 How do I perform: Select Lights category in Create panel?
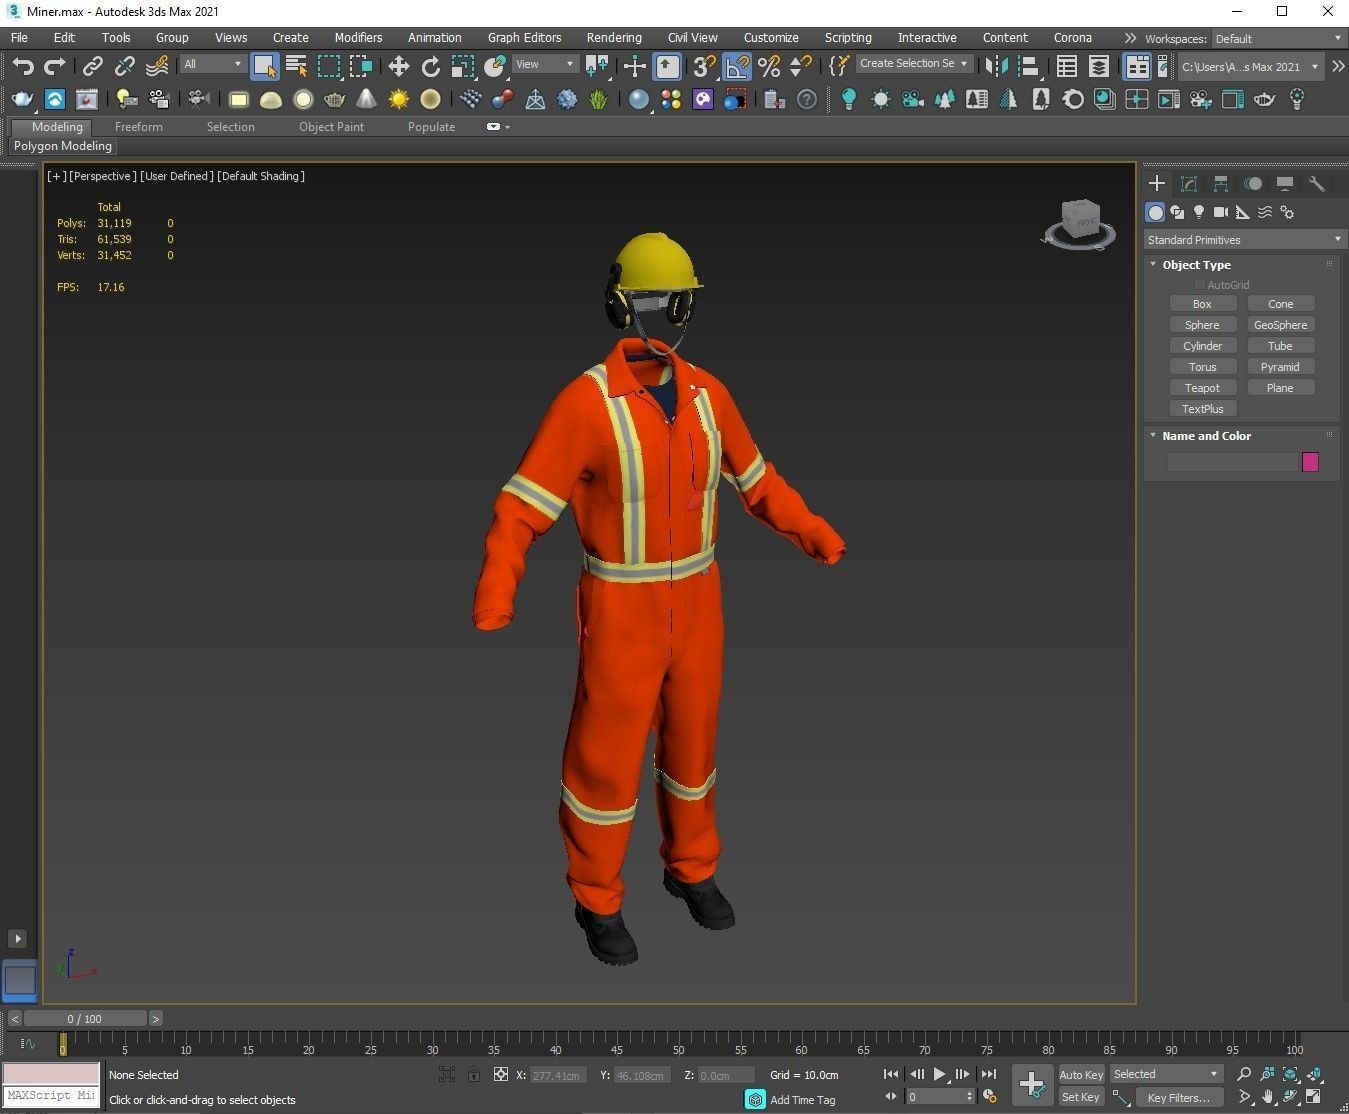tap(1198, 212)
